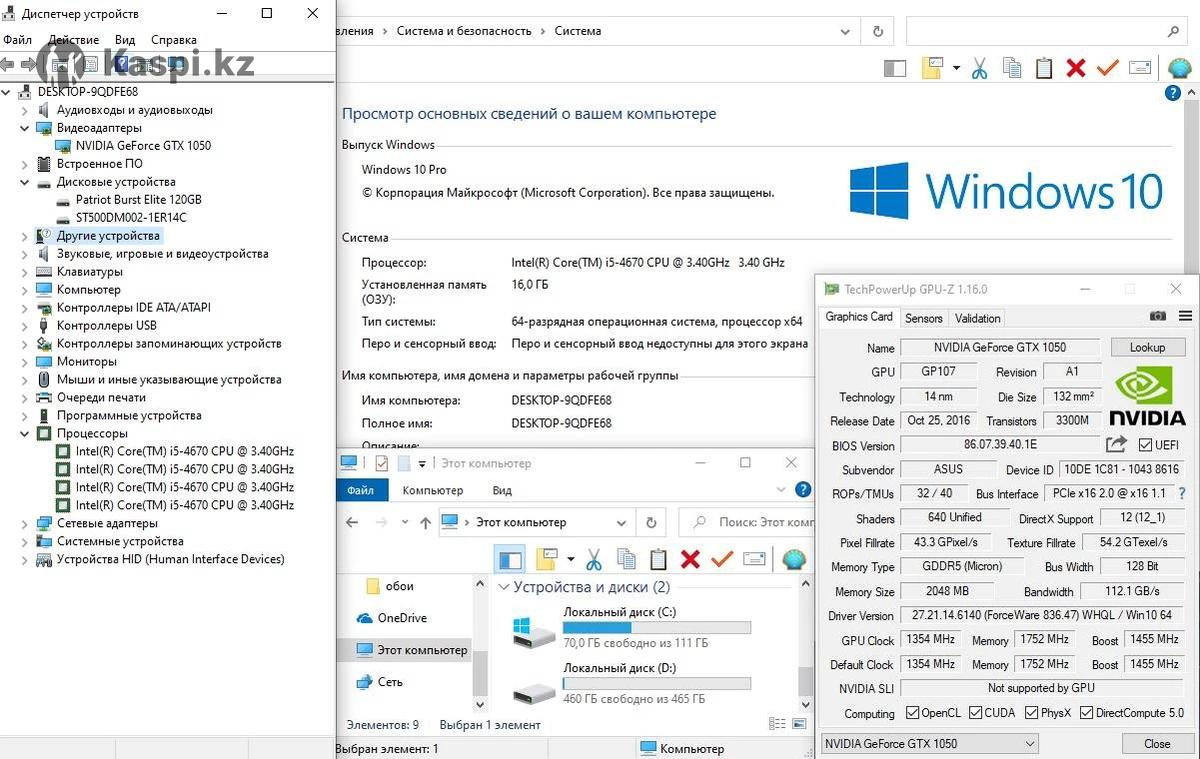This screenshot has height=759, width=1200.
Task: Click the shell icon in the System window toolbar
Action: click(1180, 68)
